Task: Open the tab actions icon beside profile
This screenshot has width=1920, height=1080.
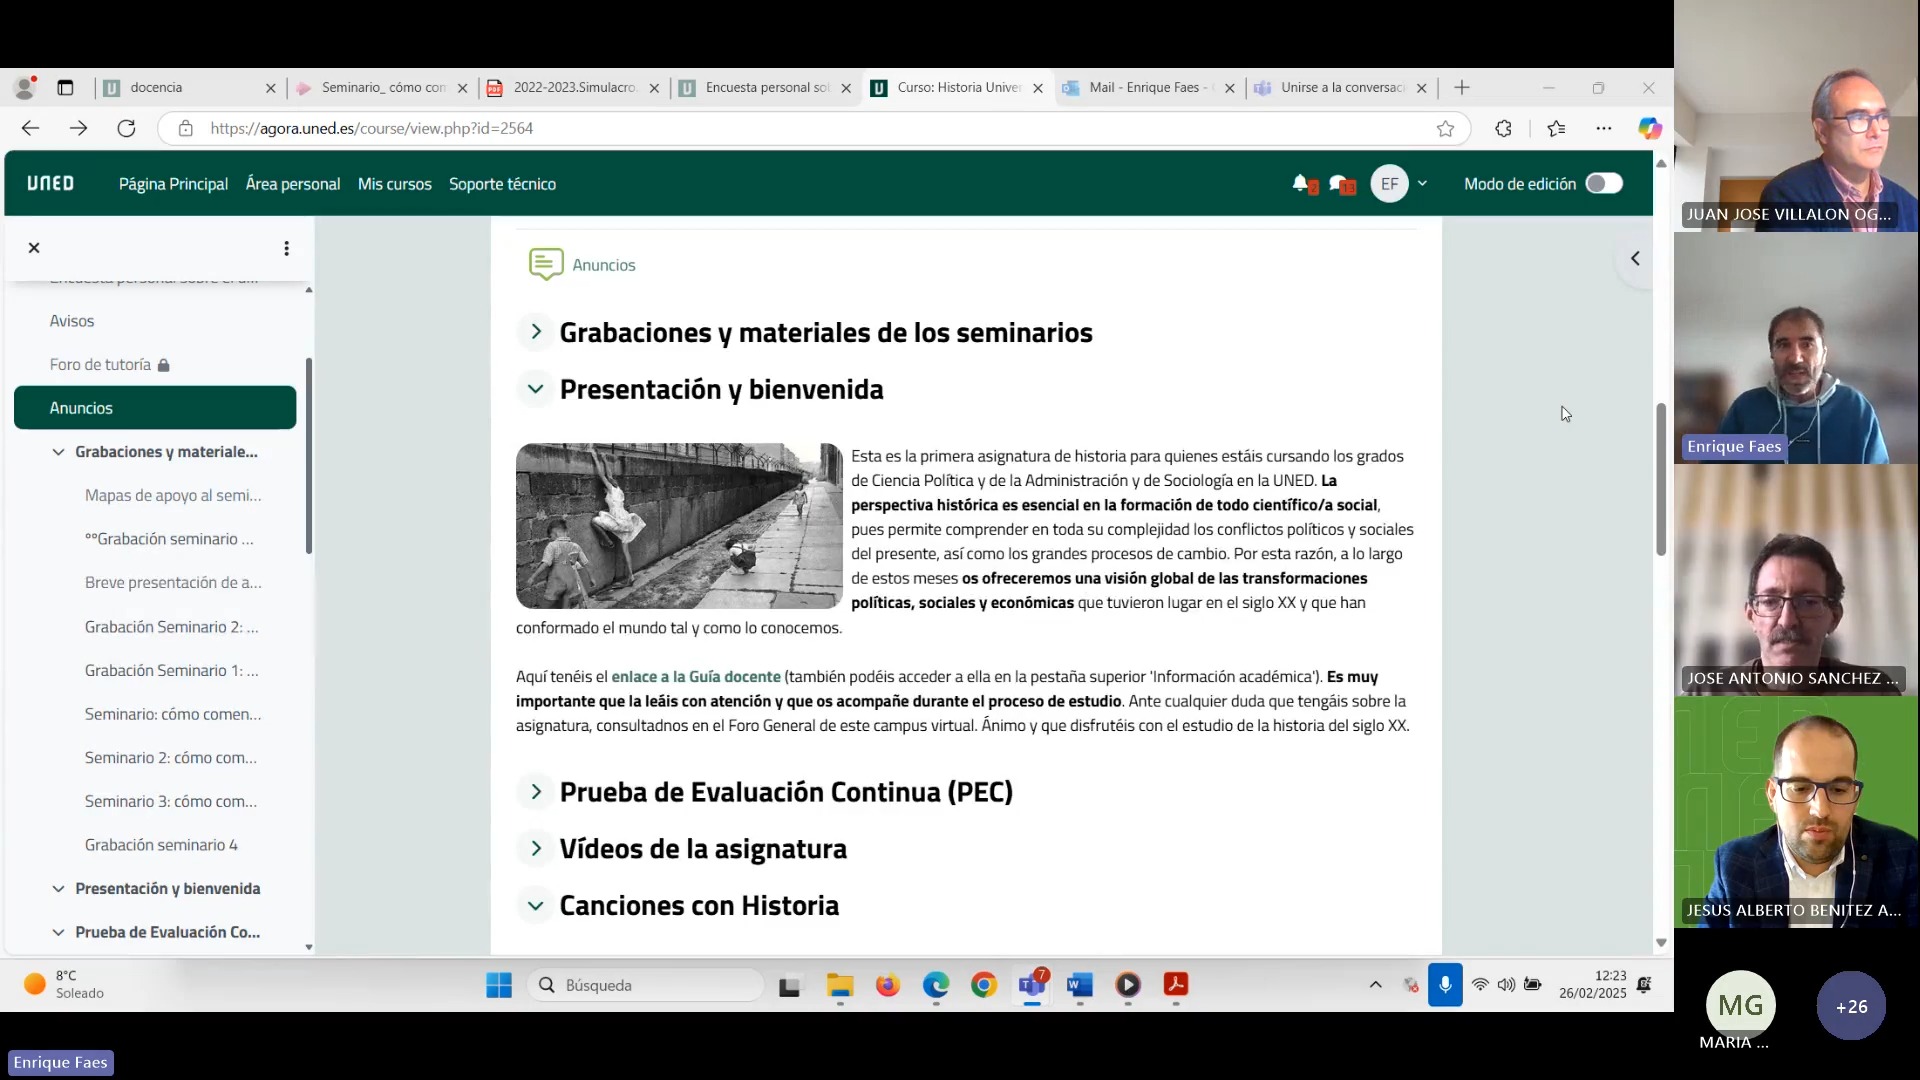Action: [x=65, y=88]
